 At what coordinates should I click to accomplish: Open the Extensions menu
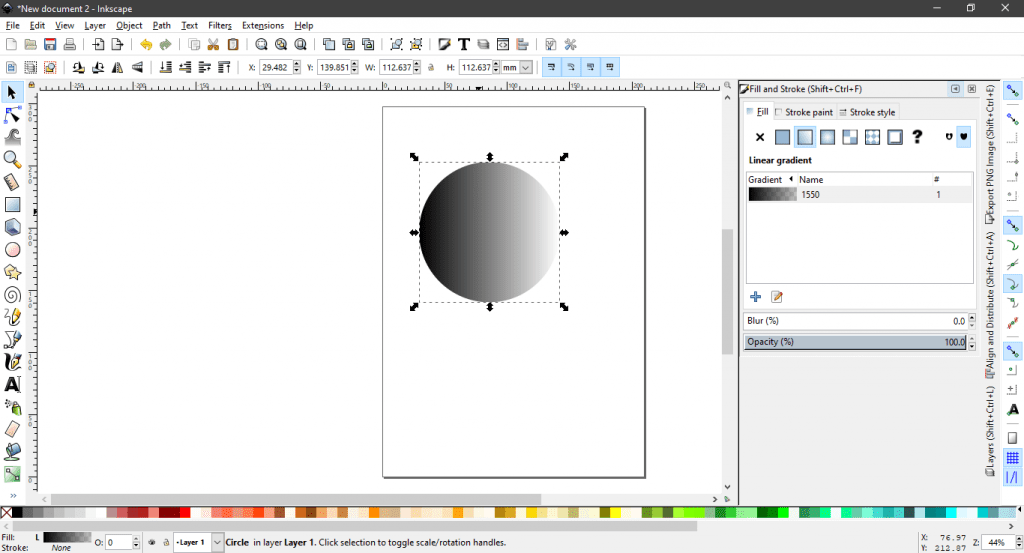pyautogui.click(x=262, y=25)
